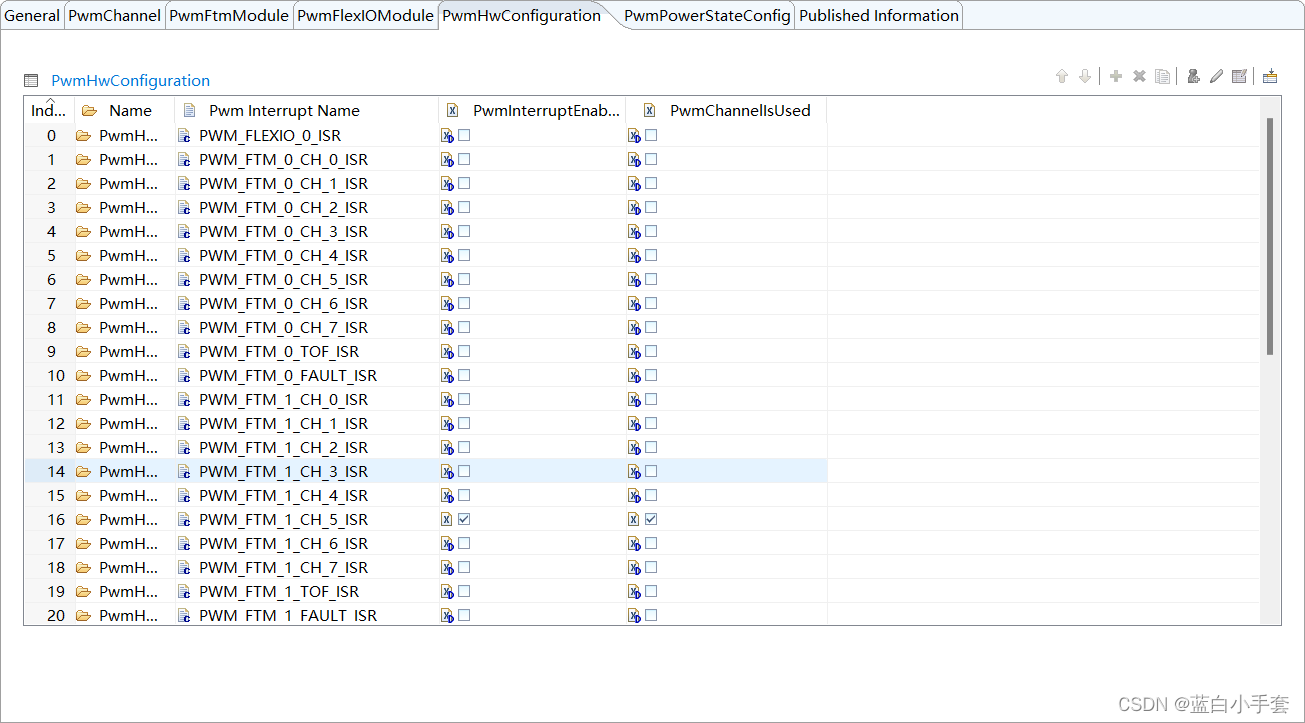Check PwmChannelIsUsed for PWM_FTM_1_TOF_ISR
Image resolution: width=1305 pixels, height=723 pixels.
coord(651,591)
